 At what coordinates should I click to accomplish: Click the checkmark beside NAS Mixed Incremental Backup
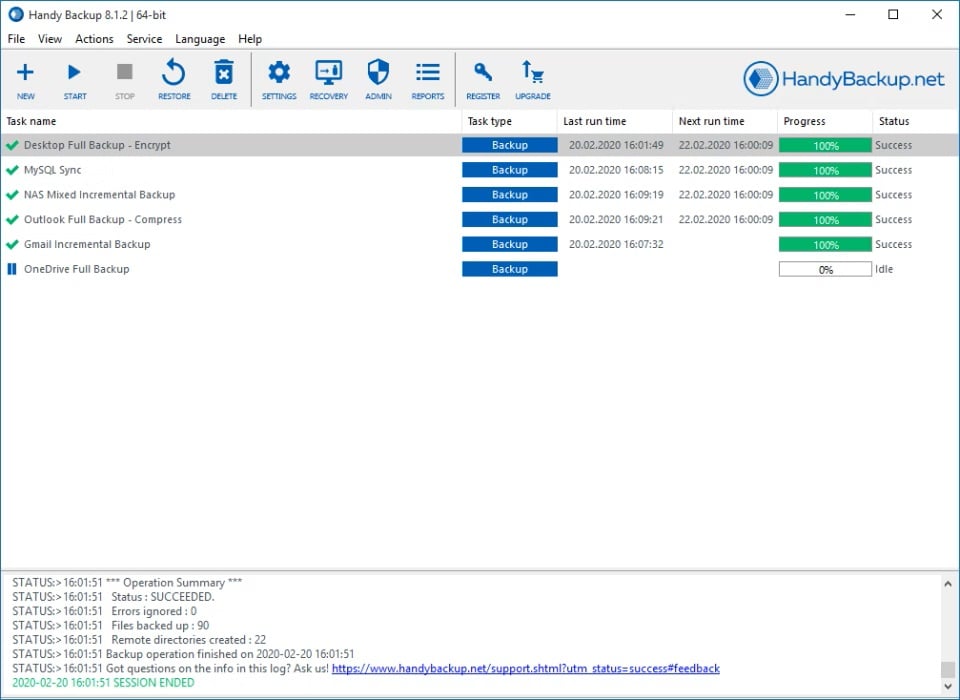[x=12, y=195]
